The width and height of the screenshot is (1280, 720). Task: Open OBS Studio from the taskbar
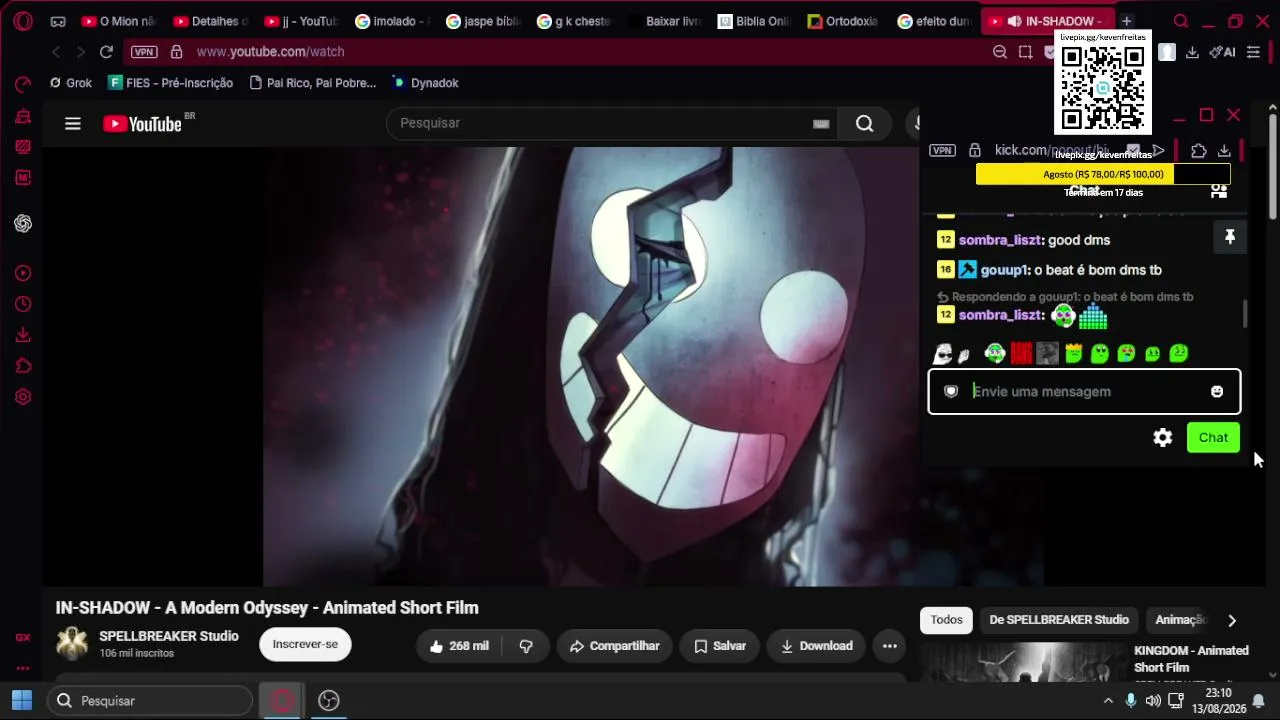point(329,701)
